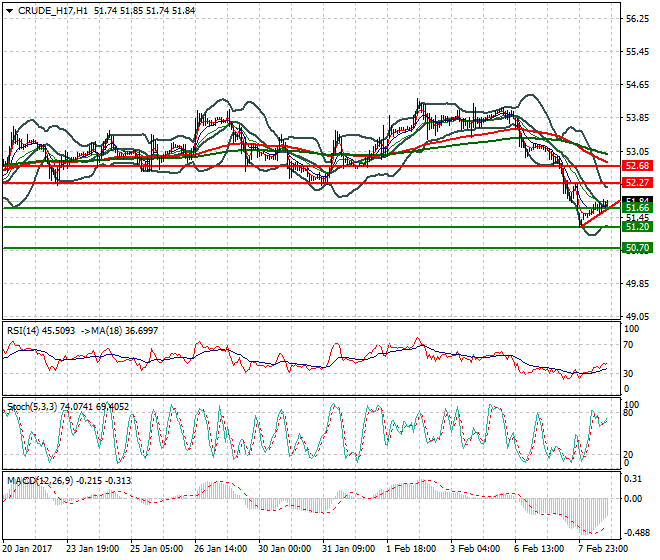Select the red 52.27 resistance price label
660x560 pixels.
click(637, 183)
